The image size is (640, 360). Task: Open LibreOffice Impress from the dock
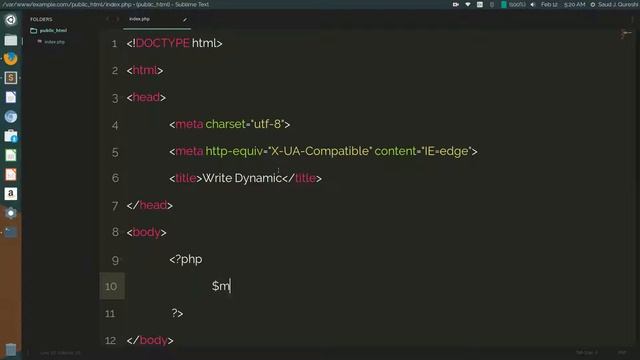click(11, 174)
